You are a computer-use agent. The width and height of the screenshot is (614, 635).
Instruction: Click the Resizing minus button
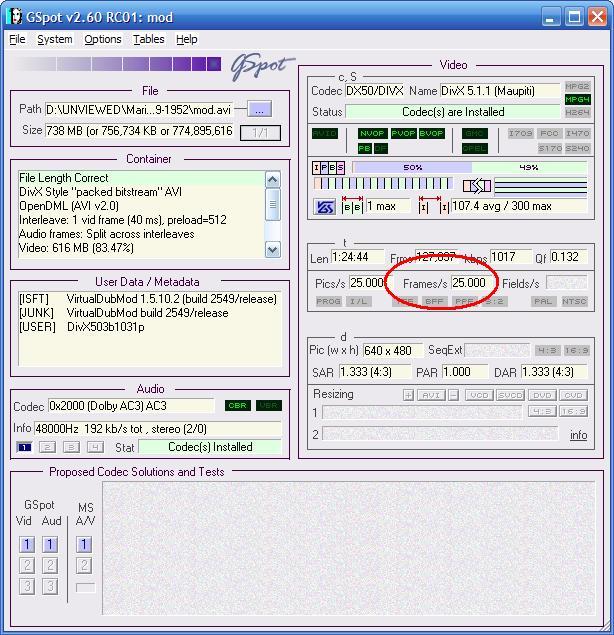click(454, 395)
